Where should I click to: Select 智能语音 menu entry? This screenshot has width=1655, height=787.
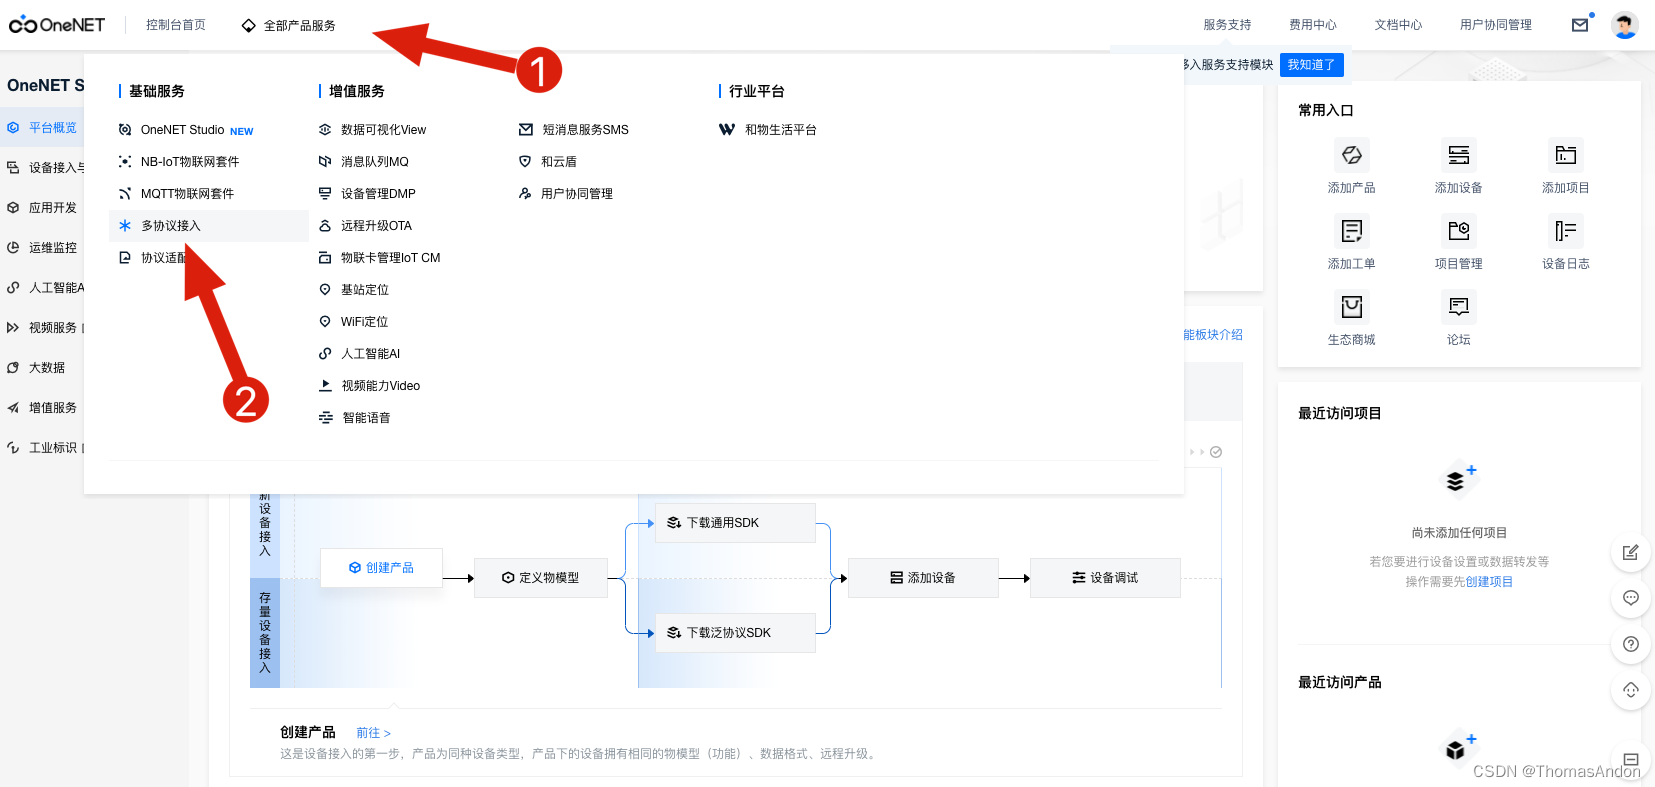354,418
